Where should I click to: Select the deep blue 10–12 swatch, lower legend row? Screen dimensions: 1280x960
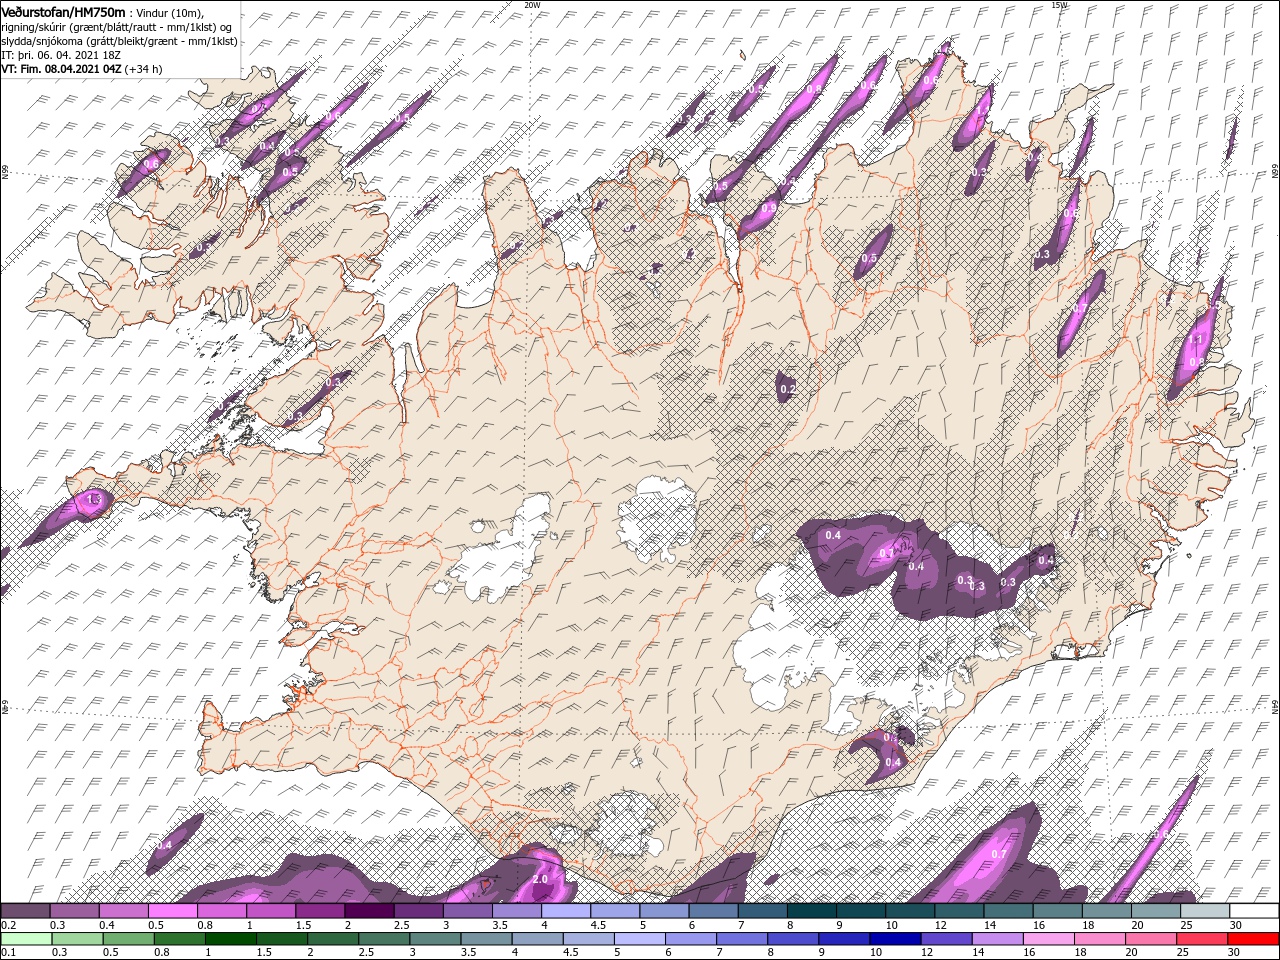[894, 939]
